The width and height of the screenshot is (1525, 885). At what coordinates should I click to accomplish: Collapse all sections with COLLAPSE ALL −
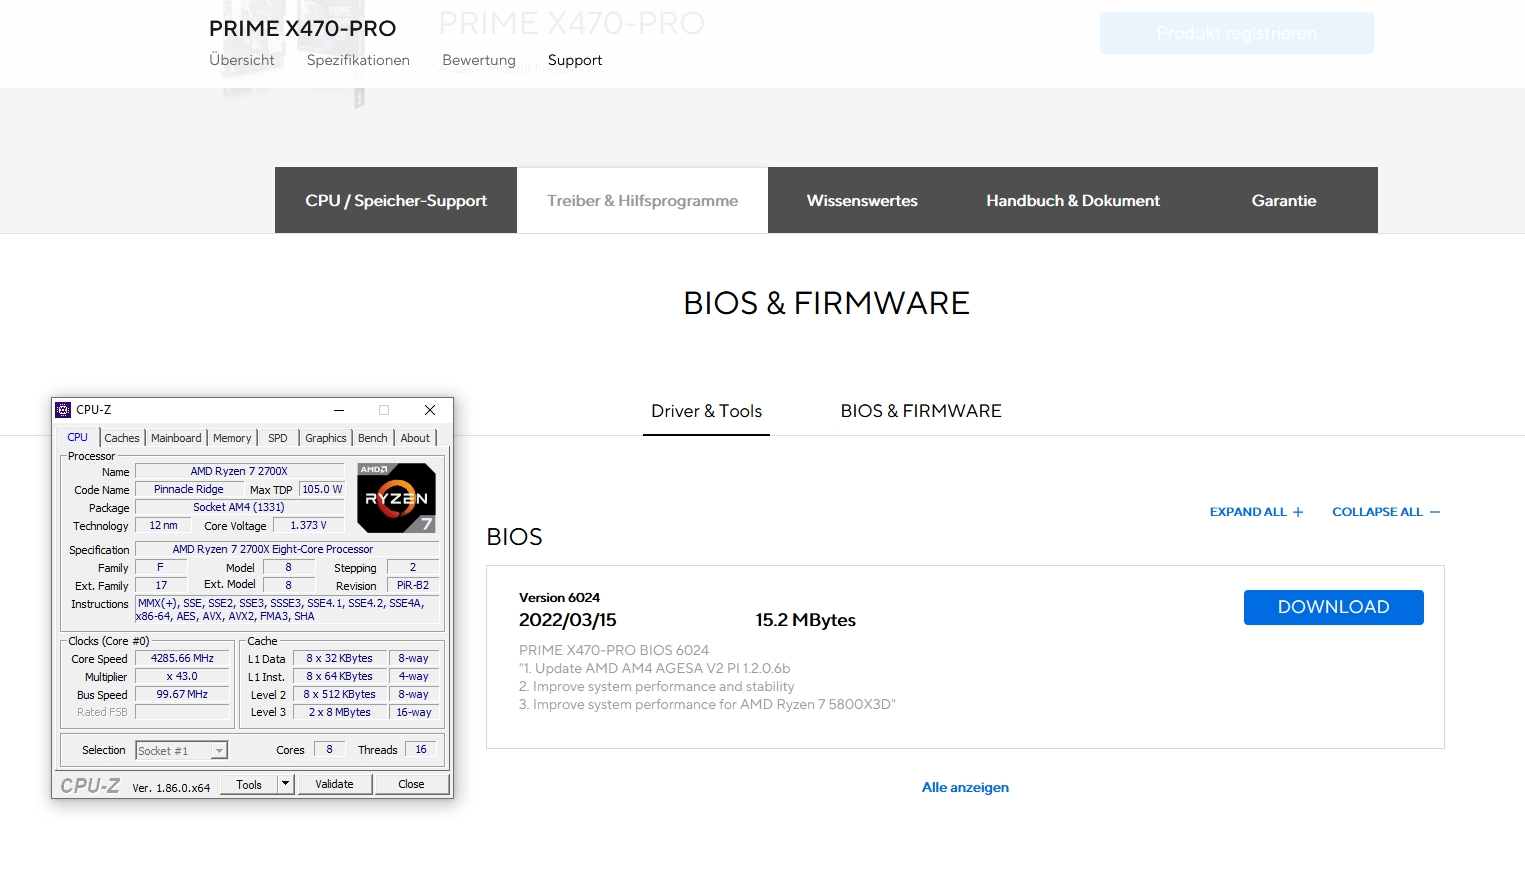1386,512
